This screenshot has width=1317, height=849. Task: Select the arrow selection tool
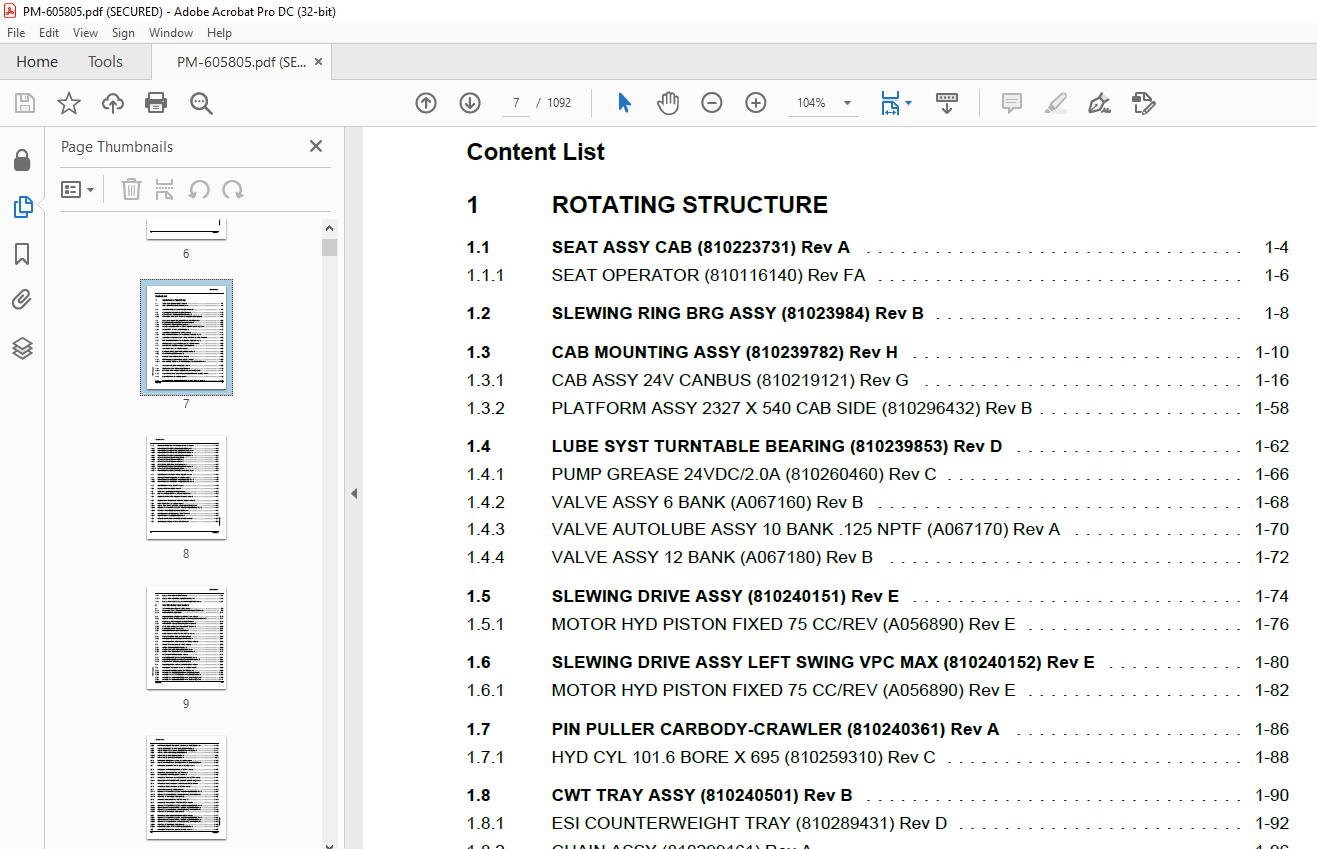(624, 103)
